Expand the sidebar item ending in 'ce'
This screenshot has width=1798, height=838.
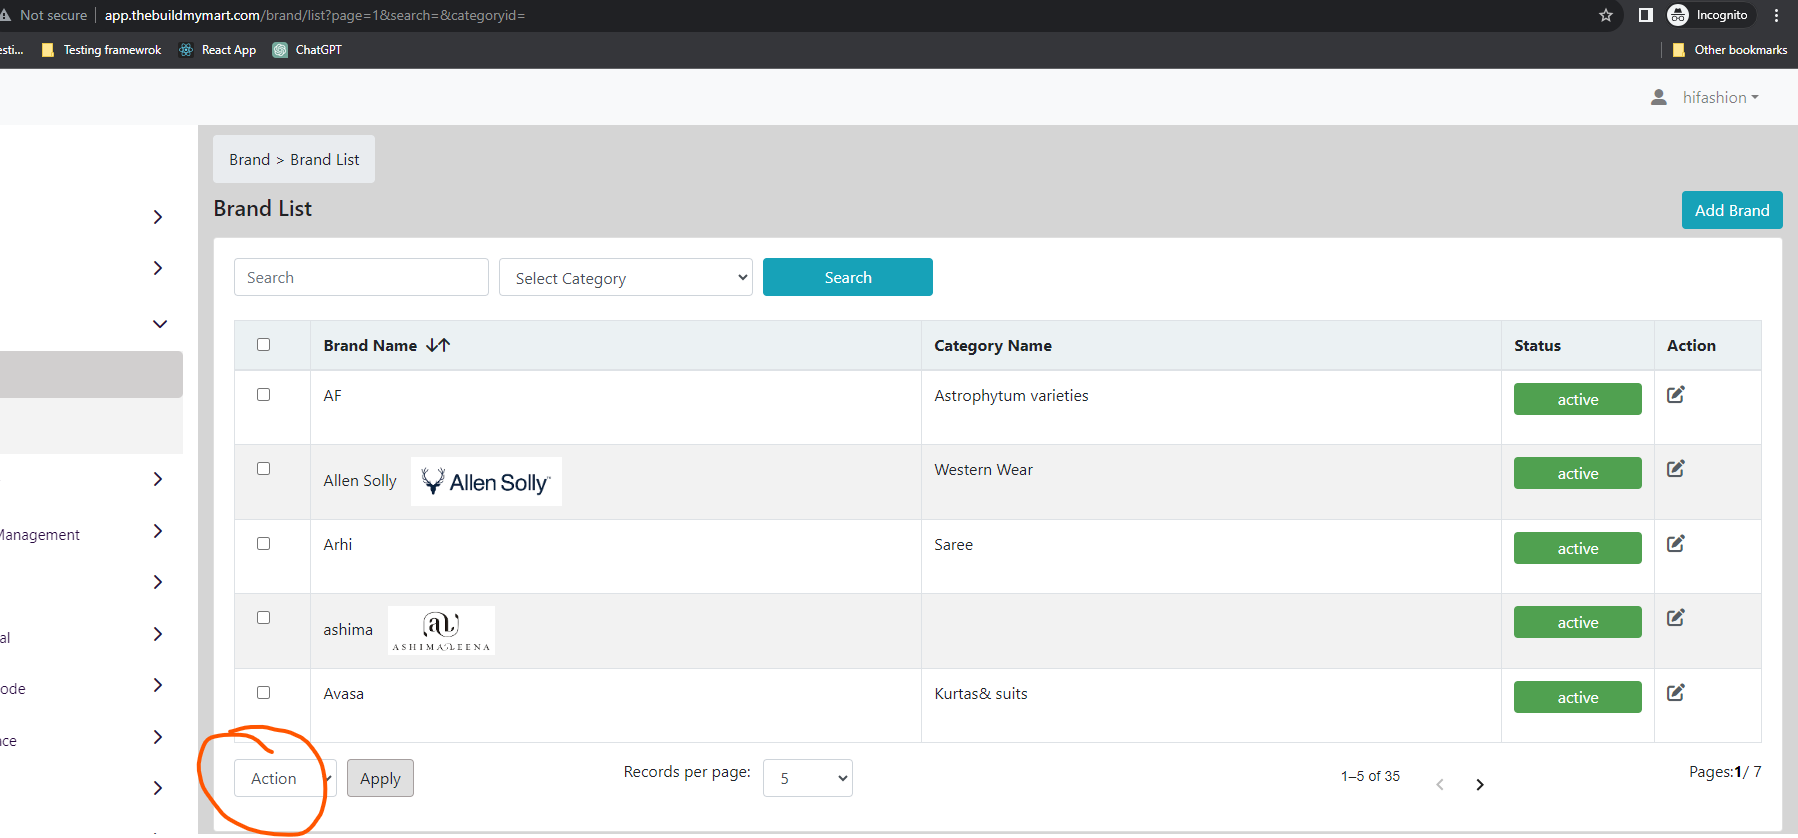click(x=158, y=737)
